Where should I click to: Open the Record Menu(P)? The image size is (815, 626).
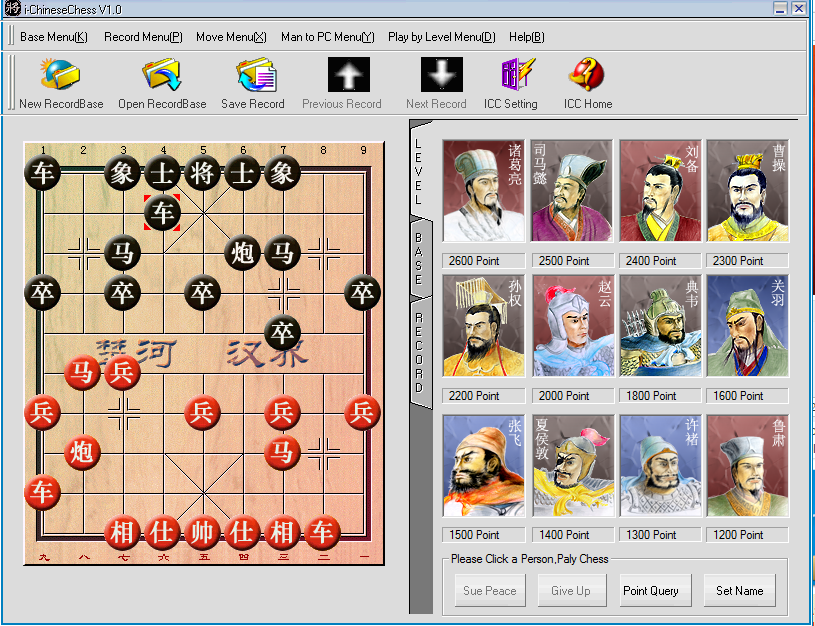[x=143, y=37]
